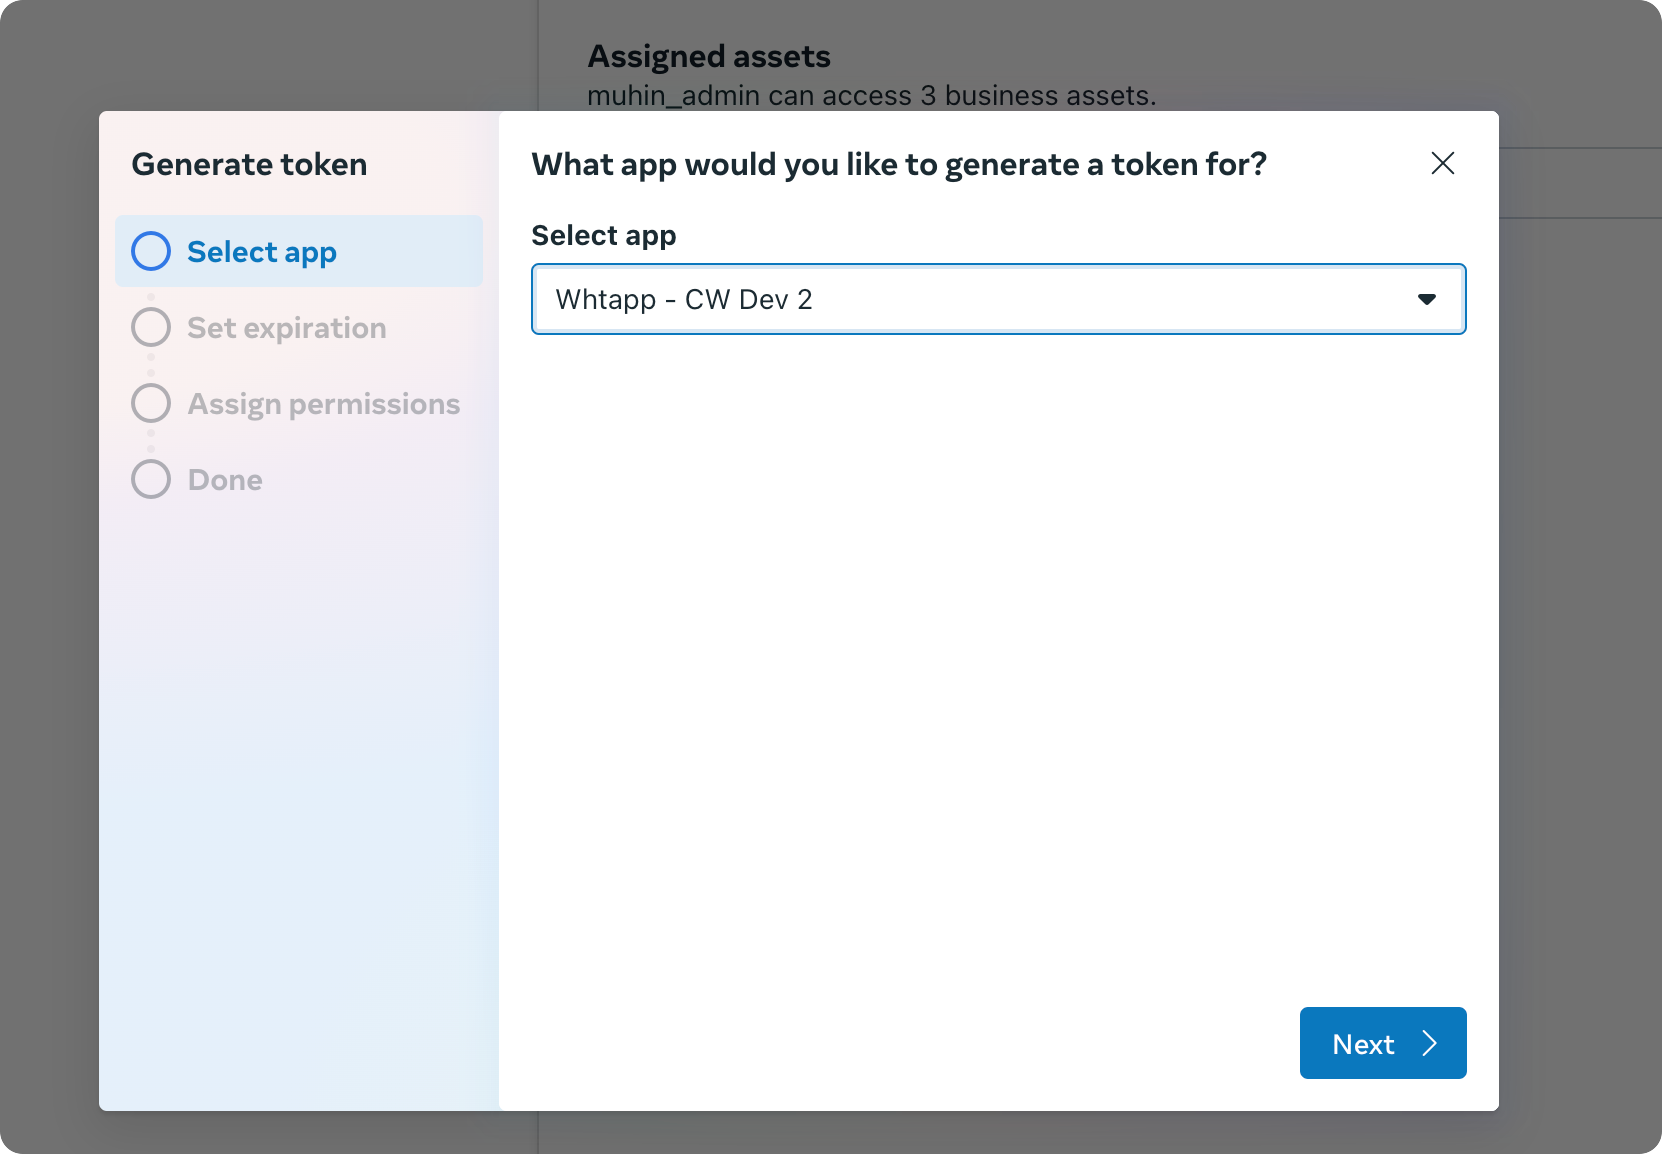Click the Generate token sidebar title
Screen dimensions: 1662x1154
point(249,164)
